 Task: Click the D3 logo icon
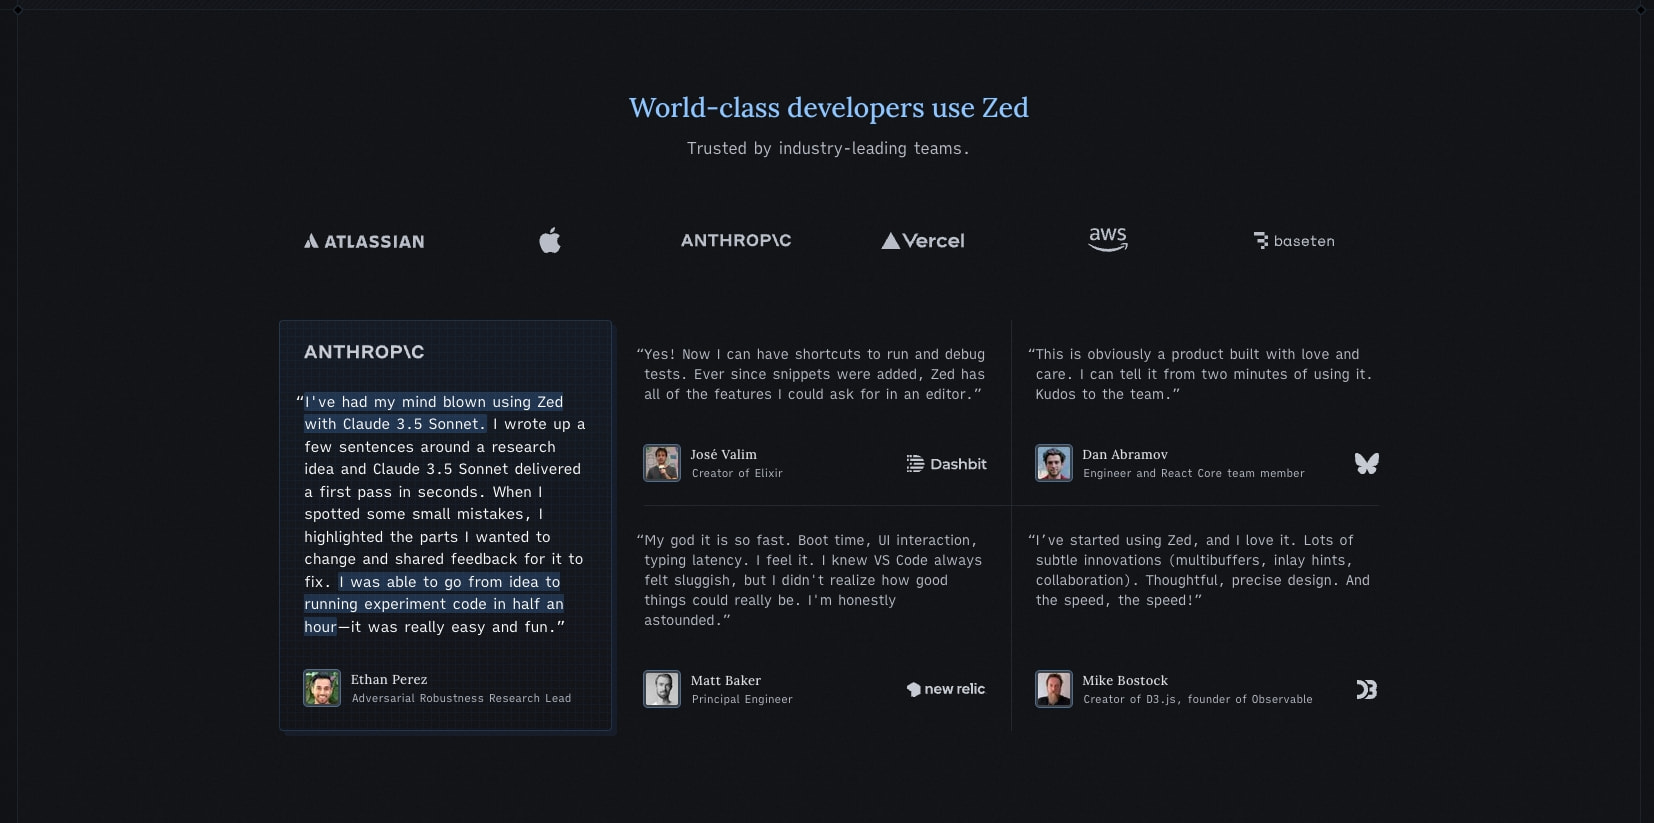click(x=1366, y=689)
